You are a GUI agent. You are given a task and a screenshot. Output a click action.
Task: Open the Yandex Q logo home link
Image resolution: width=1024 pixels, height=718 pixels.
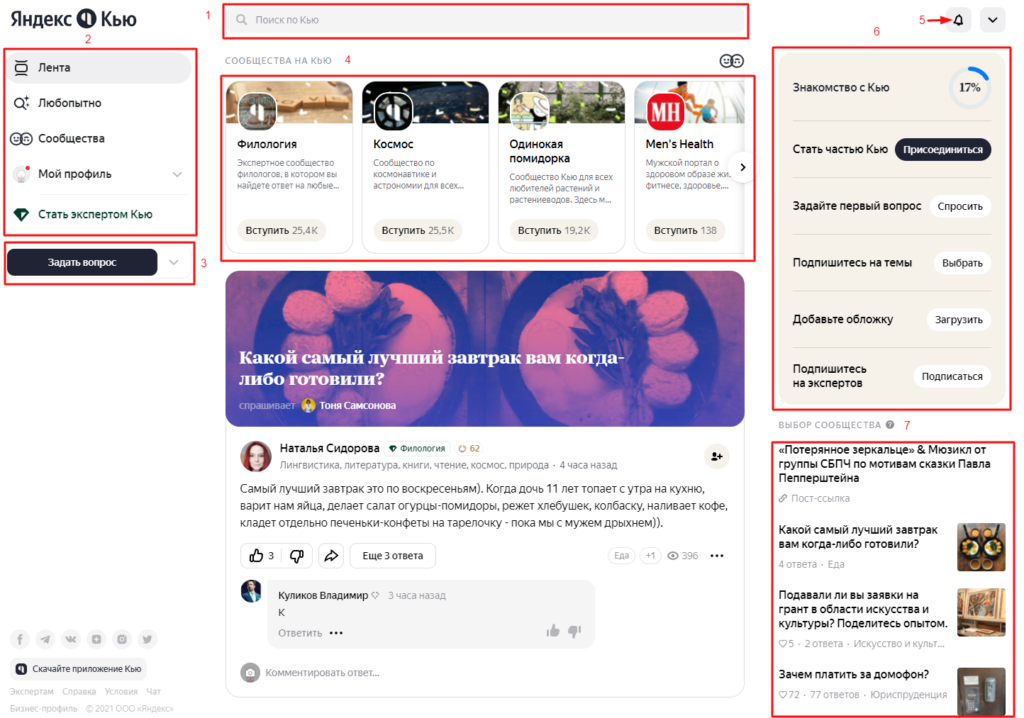pyautogui.click(x=73, y=19)
